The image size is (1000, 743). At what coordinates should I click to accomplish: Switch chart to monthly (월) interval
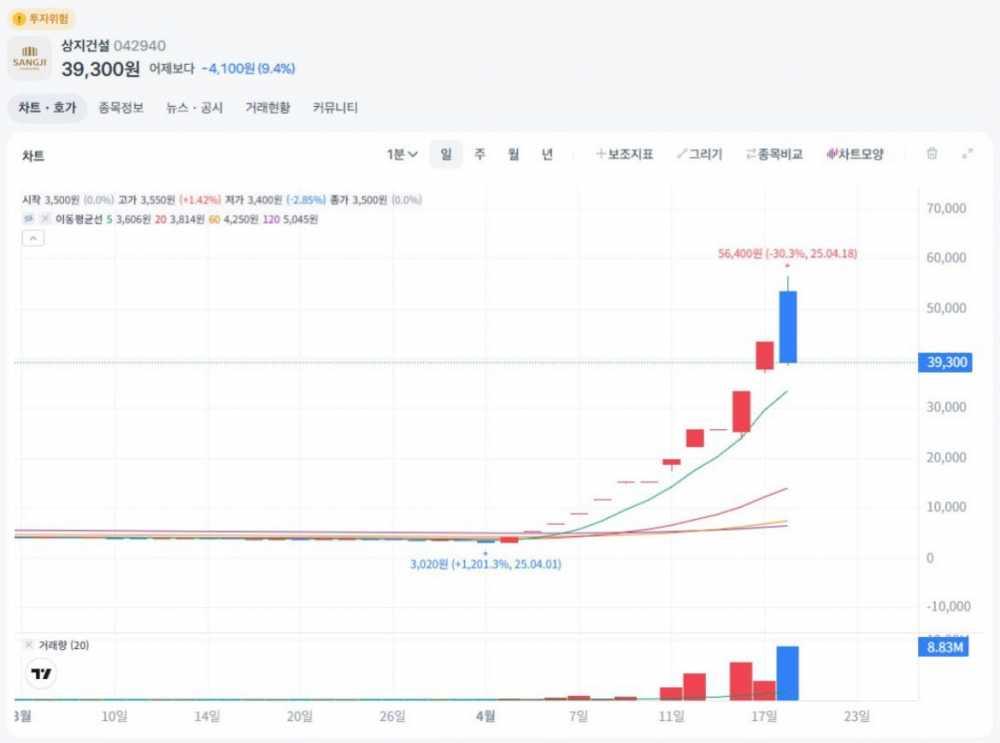pos(513,154)
